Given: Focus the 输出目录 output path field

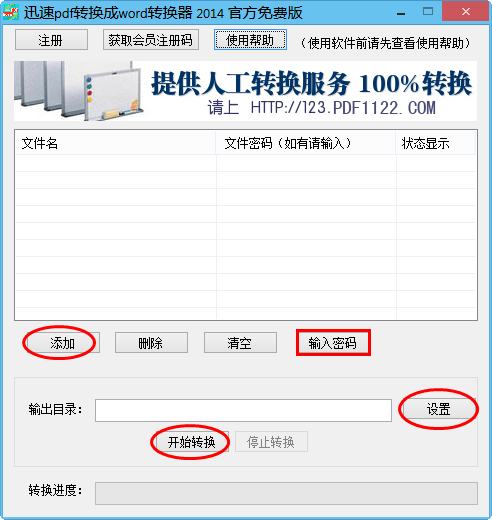Looking at the screenshot, I should pos(243,410).
